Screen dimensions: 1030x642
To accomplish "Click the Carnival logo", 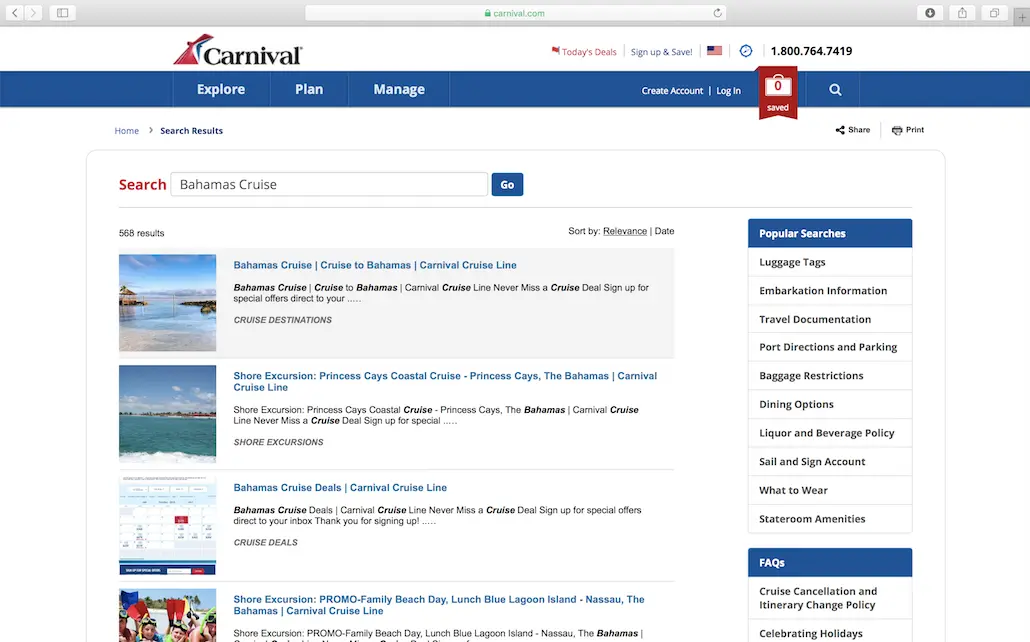I will (x=237, y=50).
